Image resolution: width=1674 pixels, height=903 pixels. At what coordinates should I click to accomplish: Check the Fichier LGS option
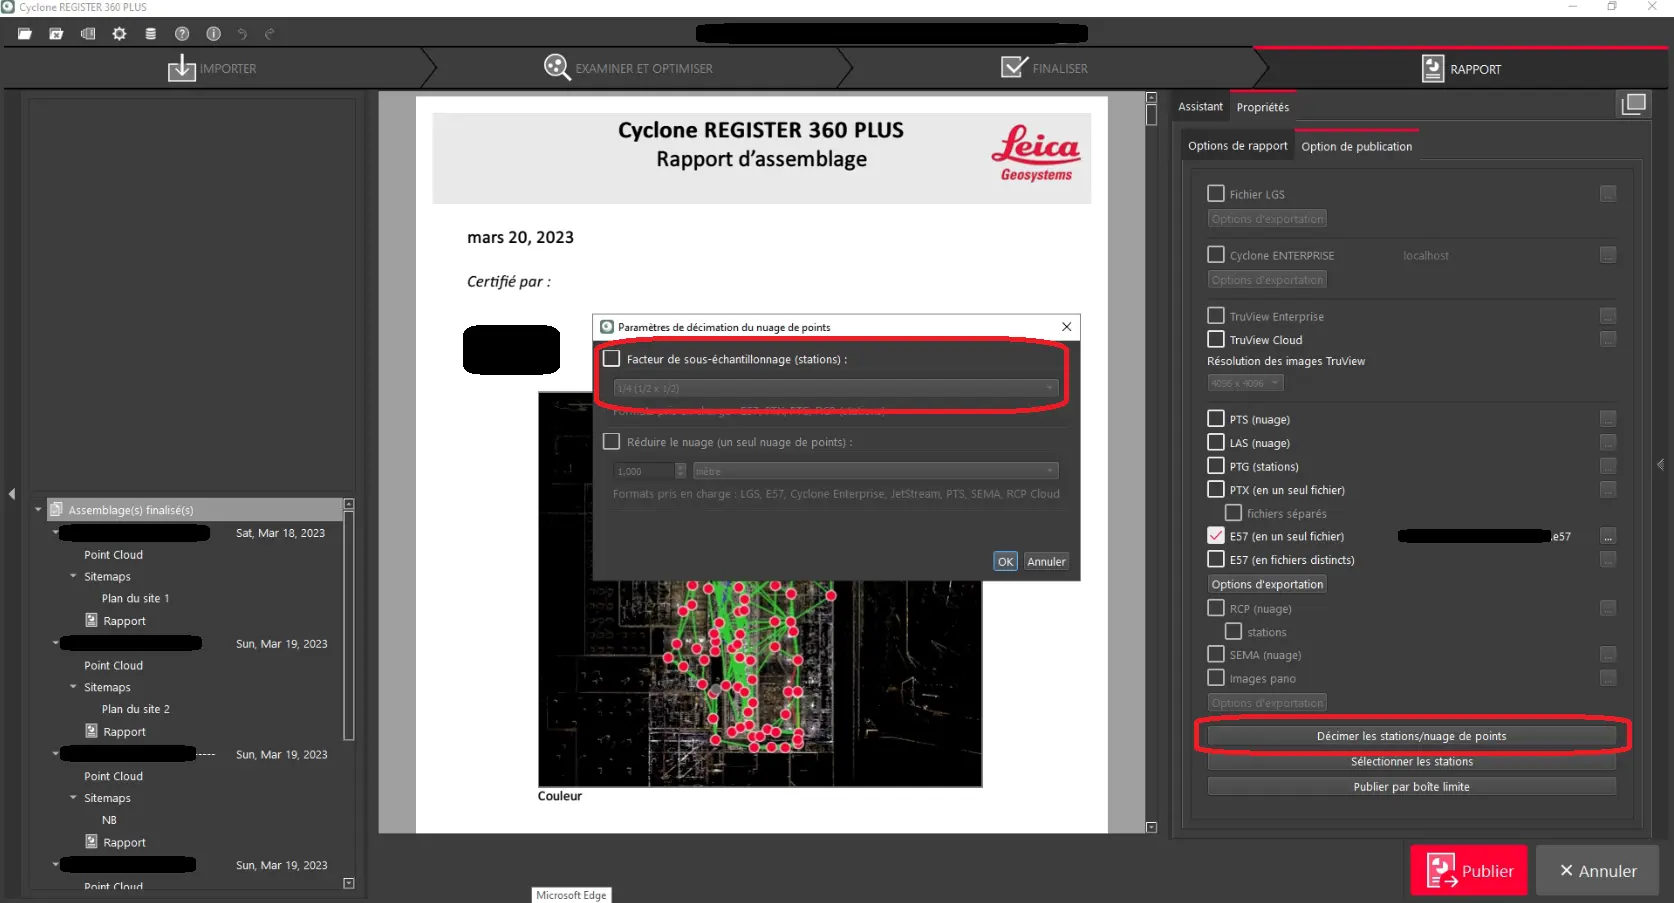[1216, 194]
